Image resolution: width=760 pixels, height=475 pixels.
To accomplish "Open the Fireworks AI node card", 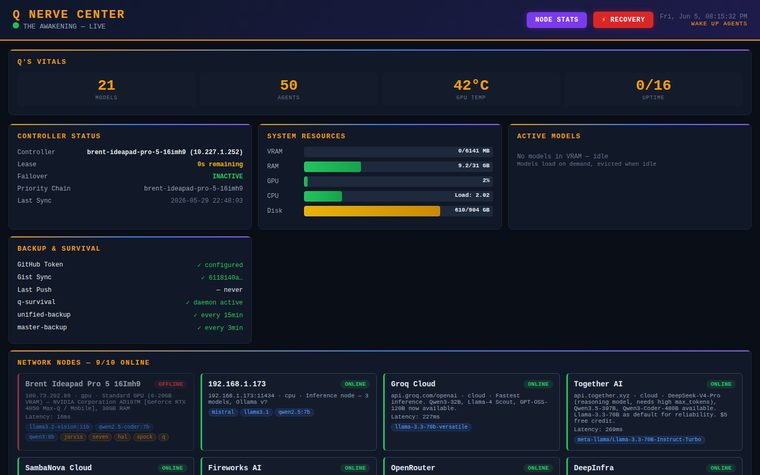I will coord(288,466).
